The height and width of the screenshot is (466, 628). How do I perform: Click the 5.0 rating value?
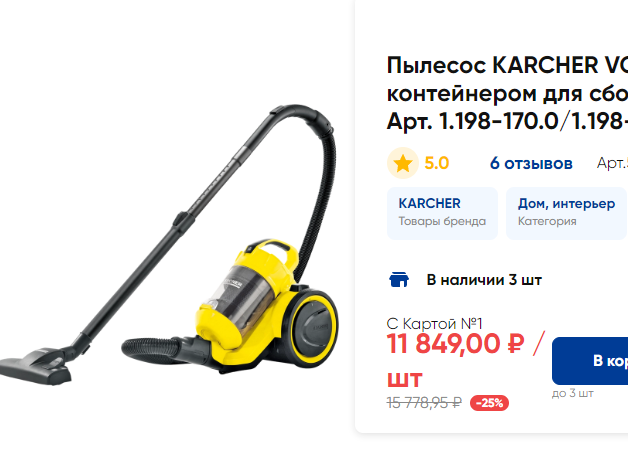(x=437, y=163)
